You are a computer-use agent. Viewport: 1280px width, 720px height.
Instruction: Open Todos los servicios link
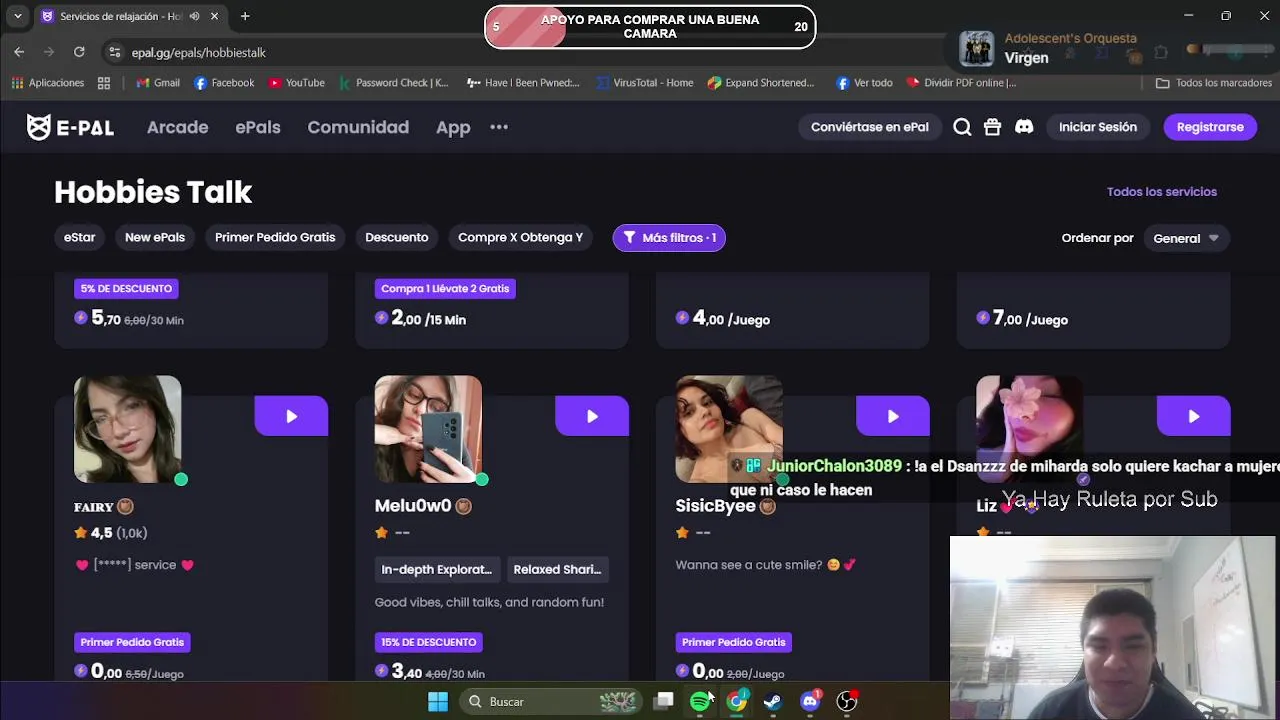[1162, 191]
